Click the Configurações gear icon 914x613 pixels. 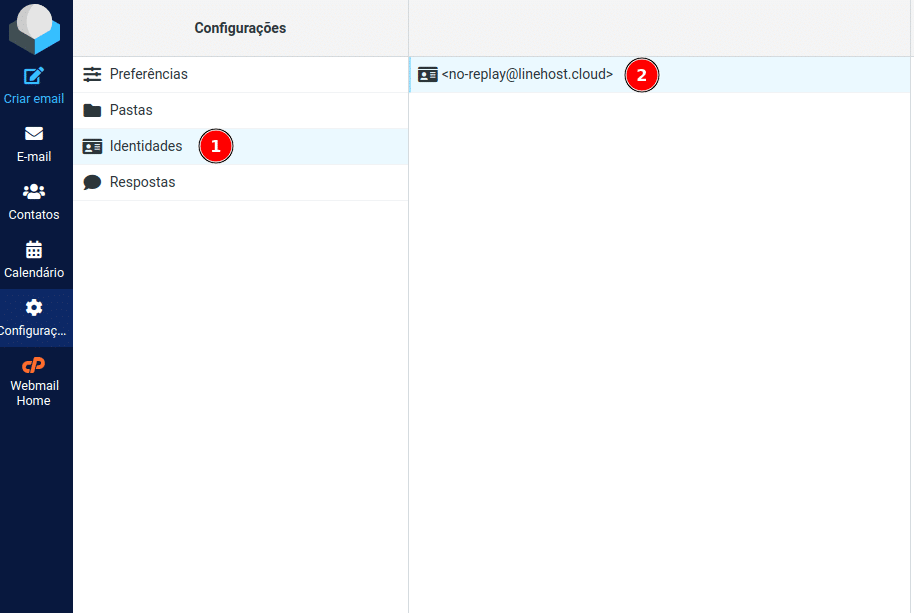34,307
